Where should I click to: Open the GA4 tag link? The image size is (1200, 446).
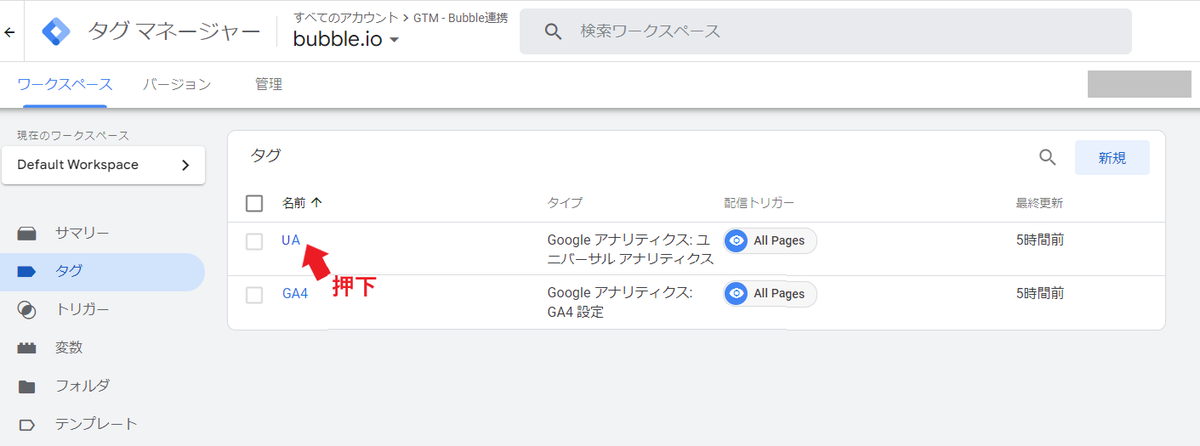[295, 294]
